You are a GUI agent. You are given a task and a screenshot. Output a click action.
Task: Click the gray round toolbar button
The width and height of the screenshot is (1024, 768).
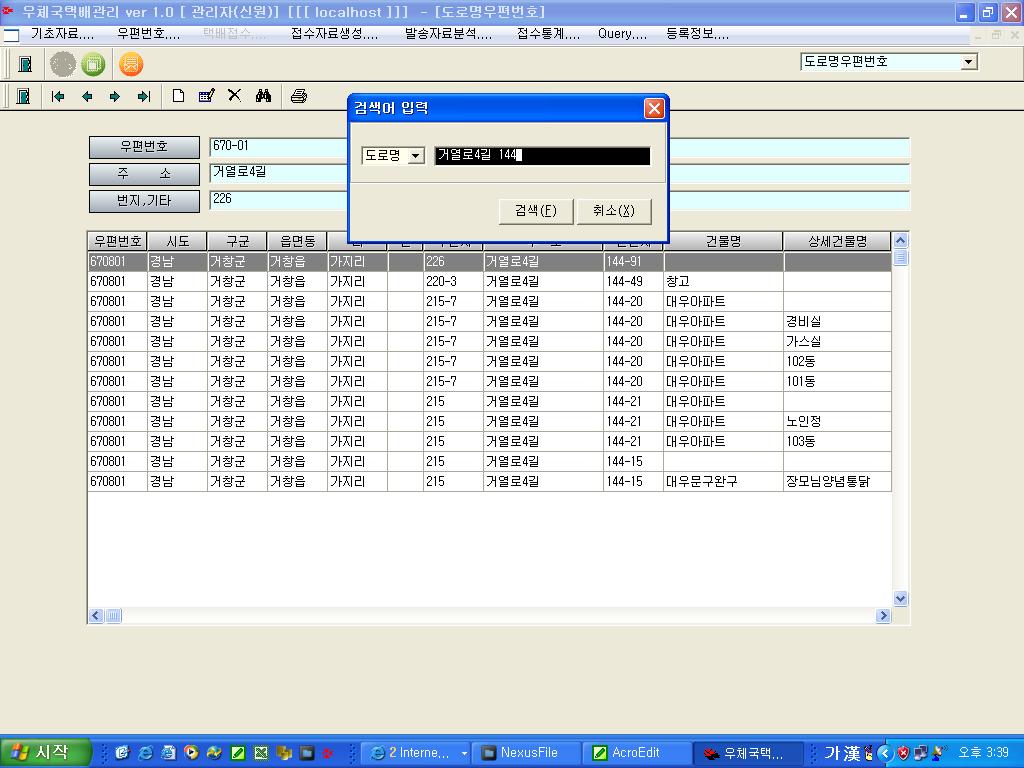(x=63, y=64)
